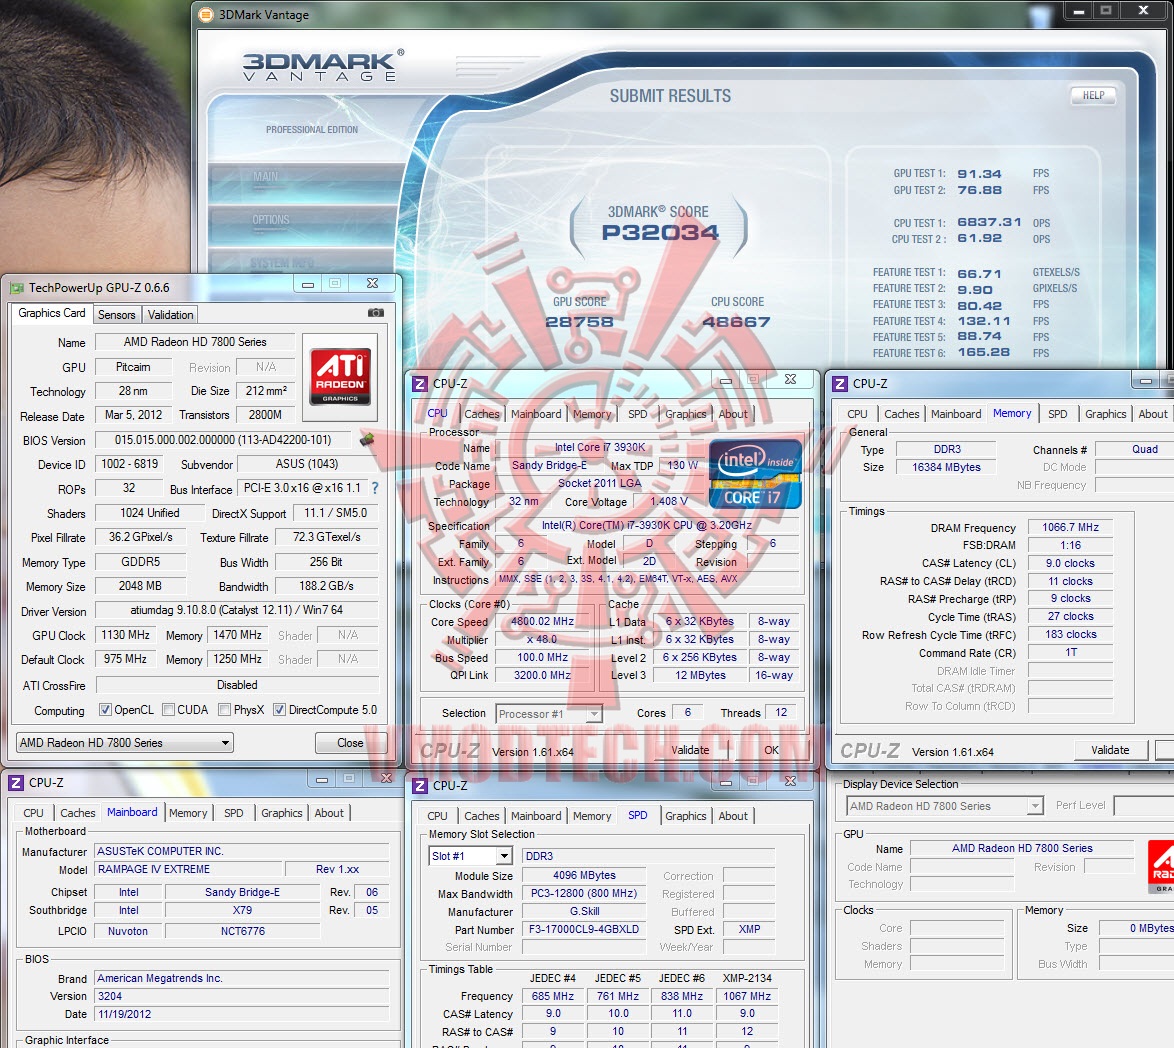The image size is (1174, 1048).
Task: Open Caches tab in the CPU-Z CPU window
Action: [x=481, y=414]
